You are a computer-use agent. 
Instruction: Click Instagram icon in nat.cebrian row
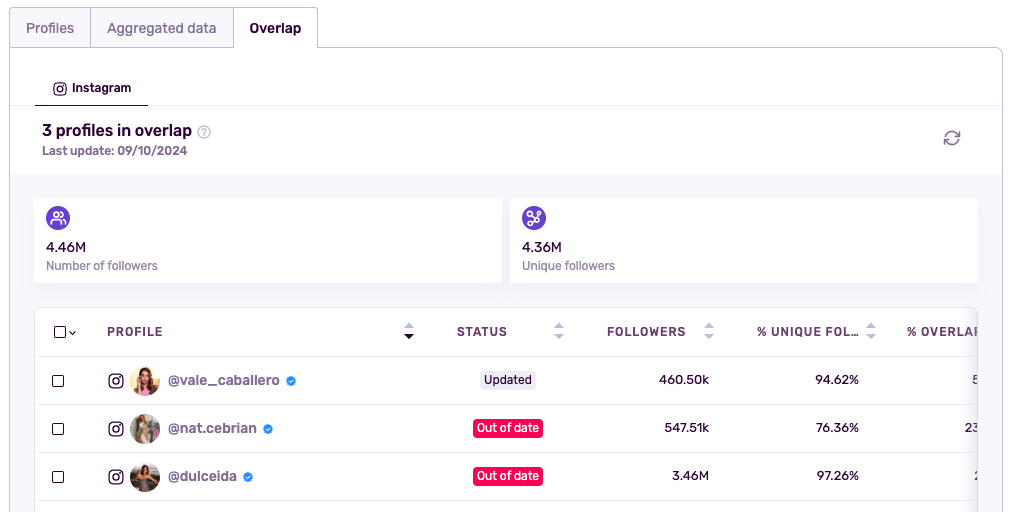pyautogui.click(x=116, y=429)
